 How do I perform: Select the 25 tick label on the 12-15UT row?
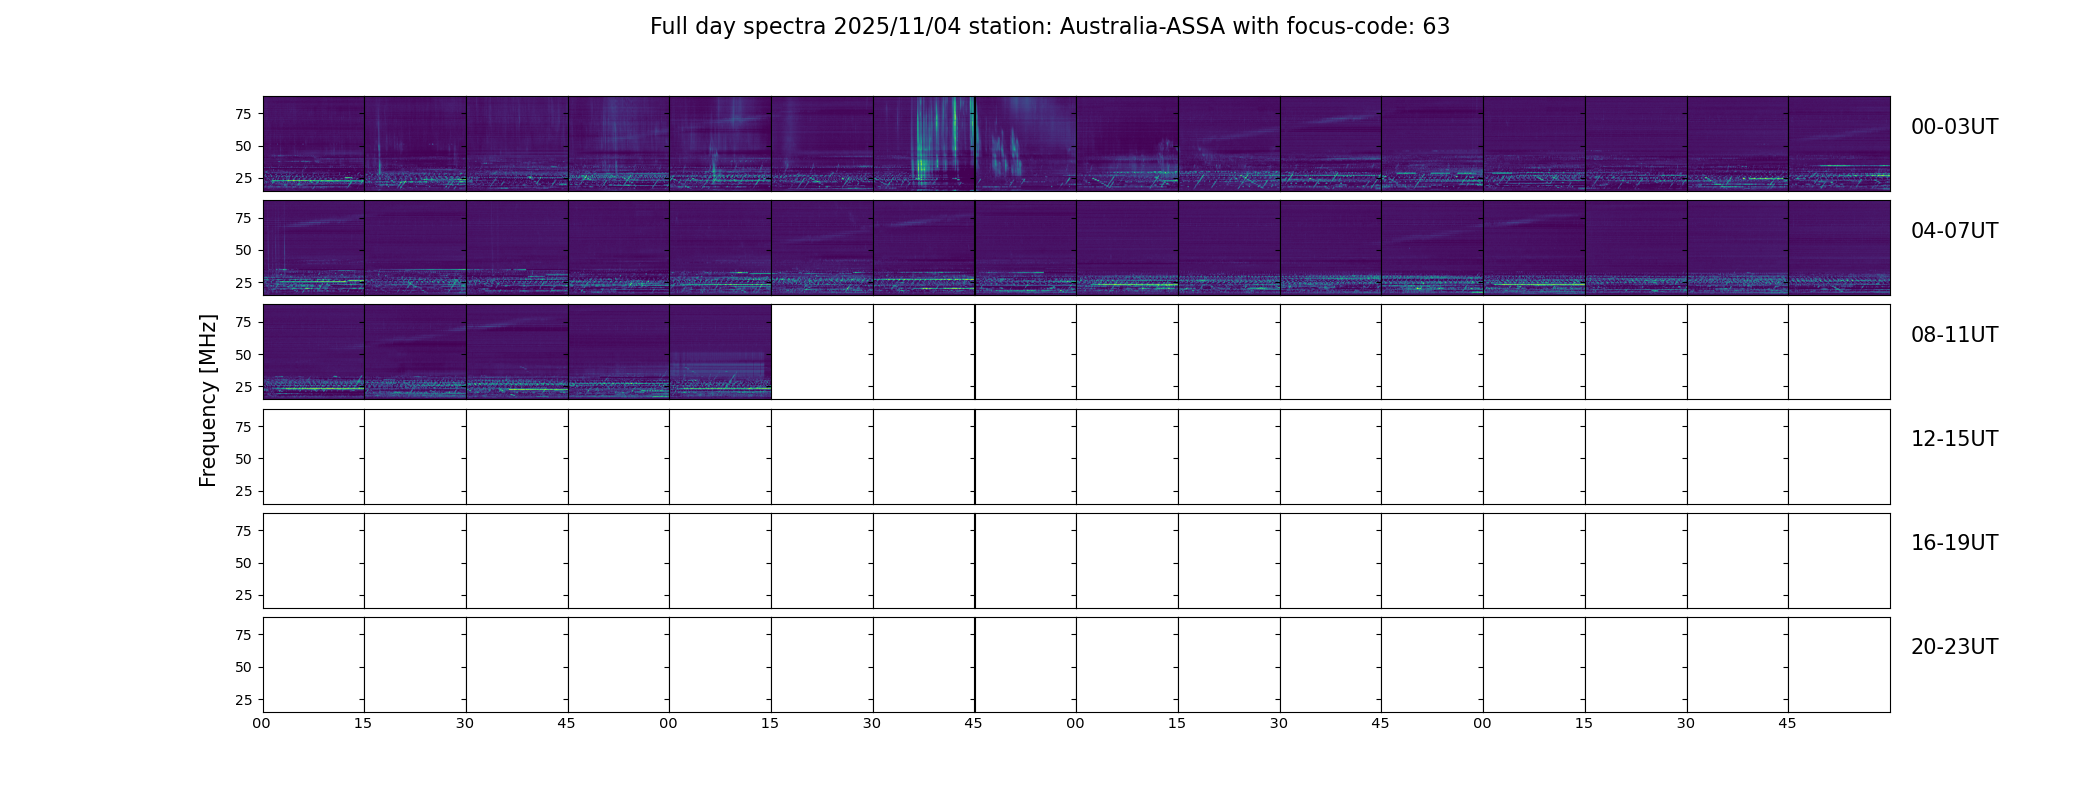click(243, 491)
